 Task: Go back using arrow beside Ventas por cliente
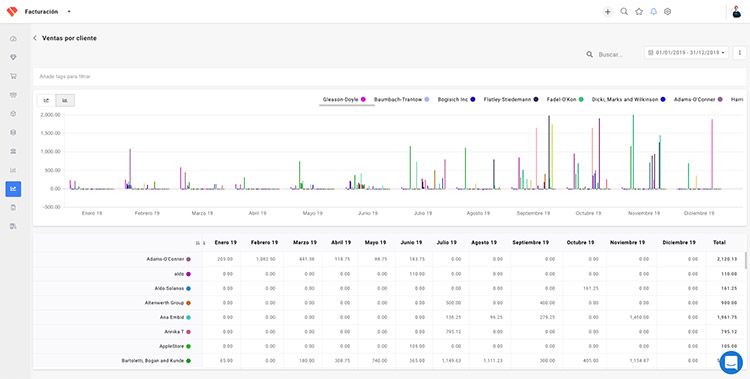pyautogui.click(x=35, y=38)
